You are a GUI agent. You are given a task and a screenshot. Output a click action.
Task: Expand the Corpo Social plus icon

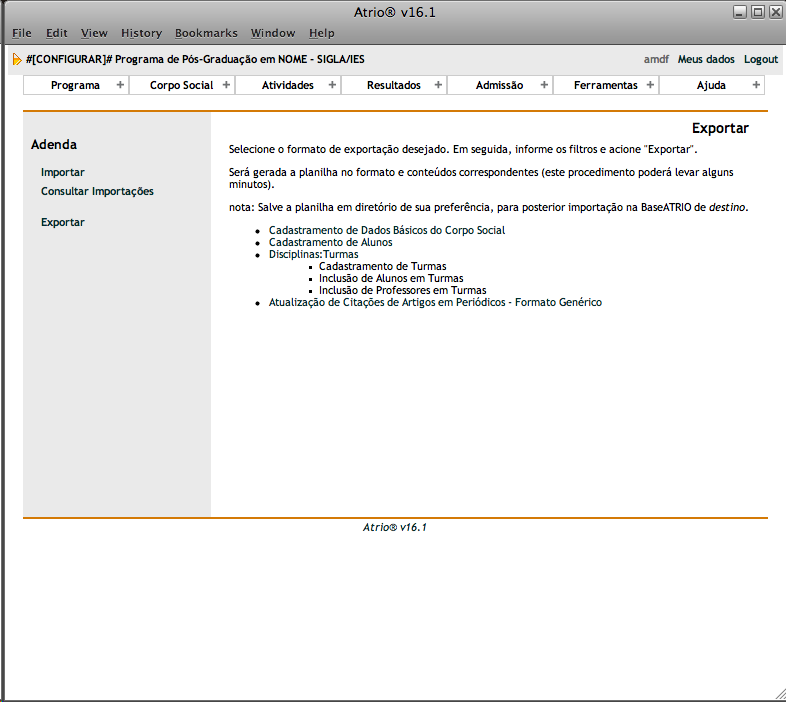(226, 85)
